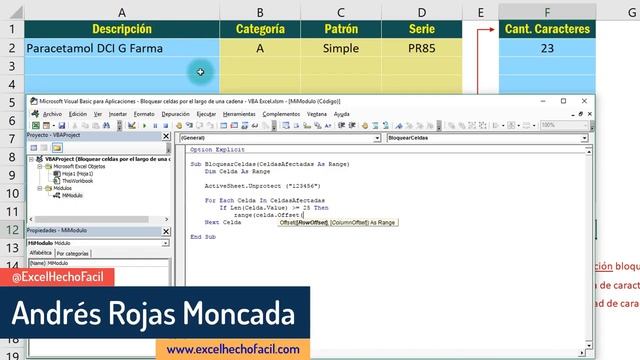Open the Immediate window icon

[x=234, y=125]
